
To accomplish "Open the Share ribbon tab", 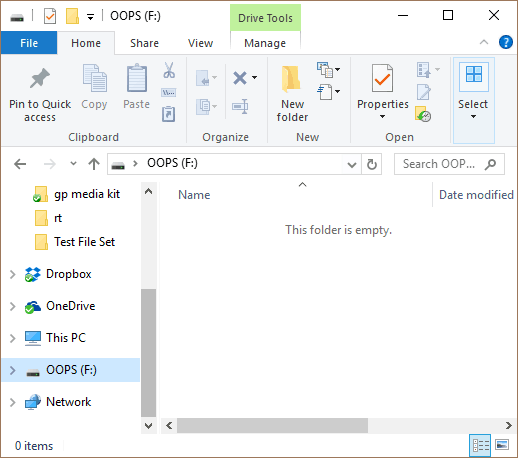I will (144, 43).
